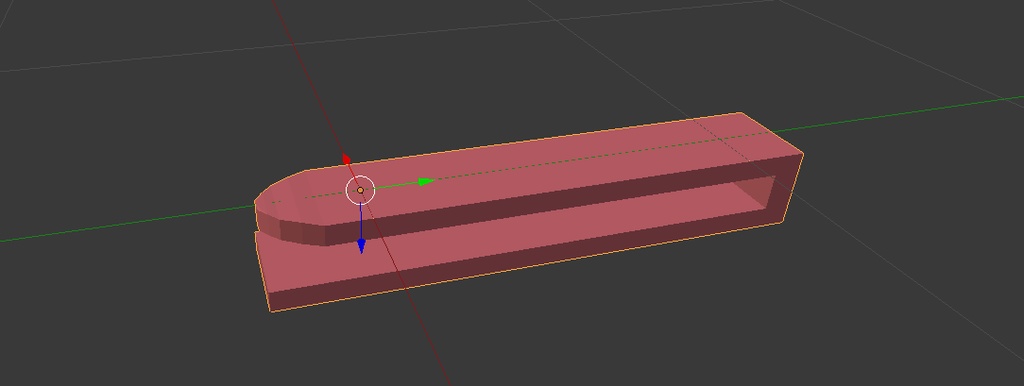Viewport: 1024px width, 386px height.
Task: Grab the green Y-axis manipulator arrow
Action: pyautogui.click(x=426, y=182)
